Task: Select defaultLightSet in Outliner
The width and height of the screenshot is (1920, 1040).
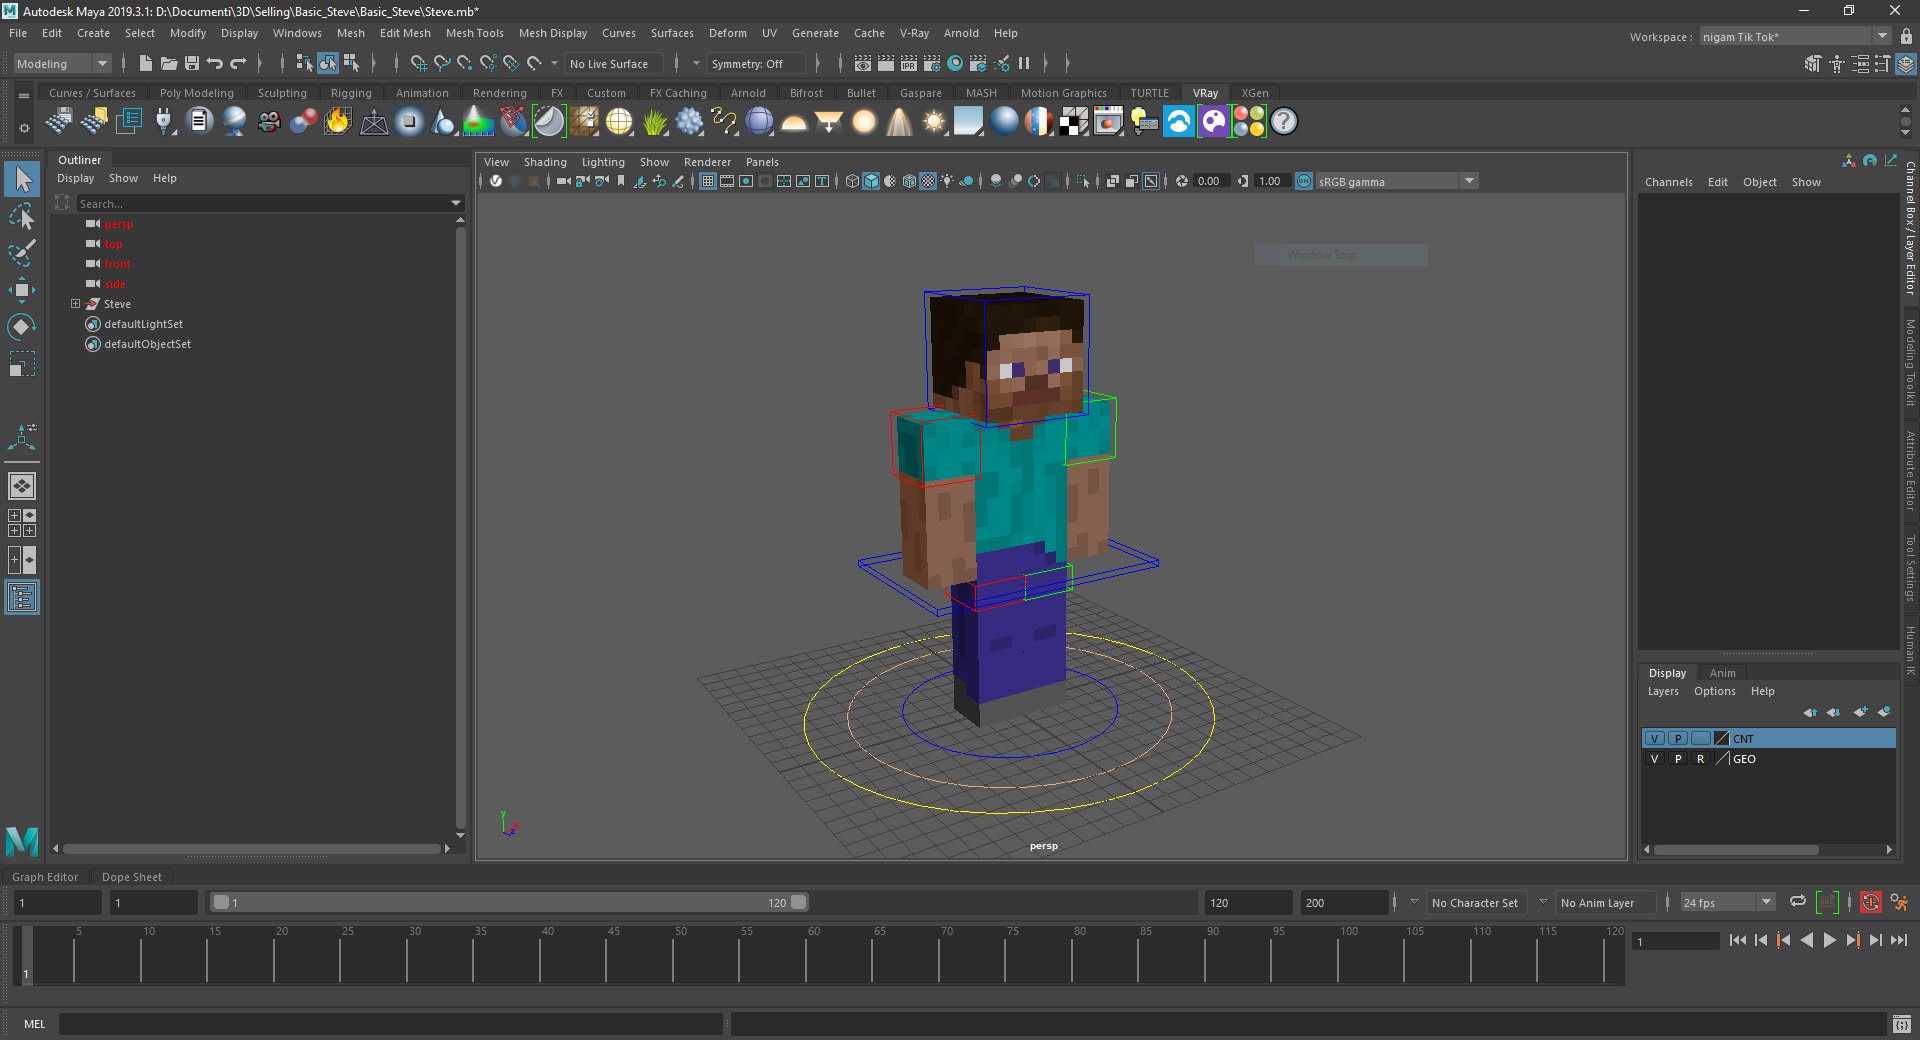Action: [x=143, y=324]
